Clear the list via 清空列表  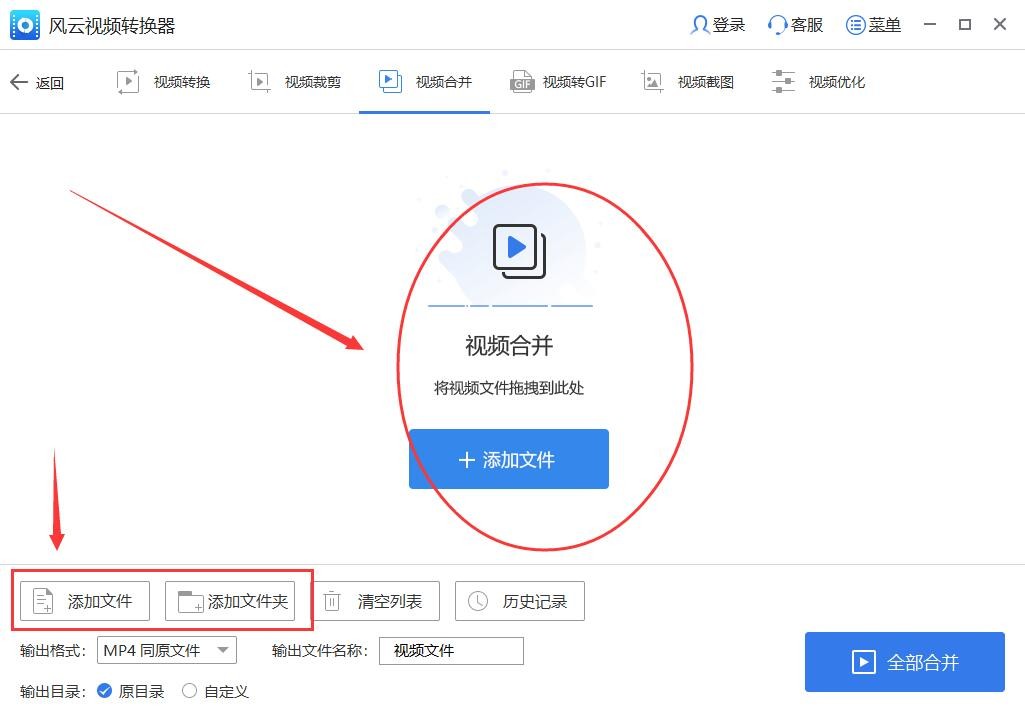(x=377, y=601)
